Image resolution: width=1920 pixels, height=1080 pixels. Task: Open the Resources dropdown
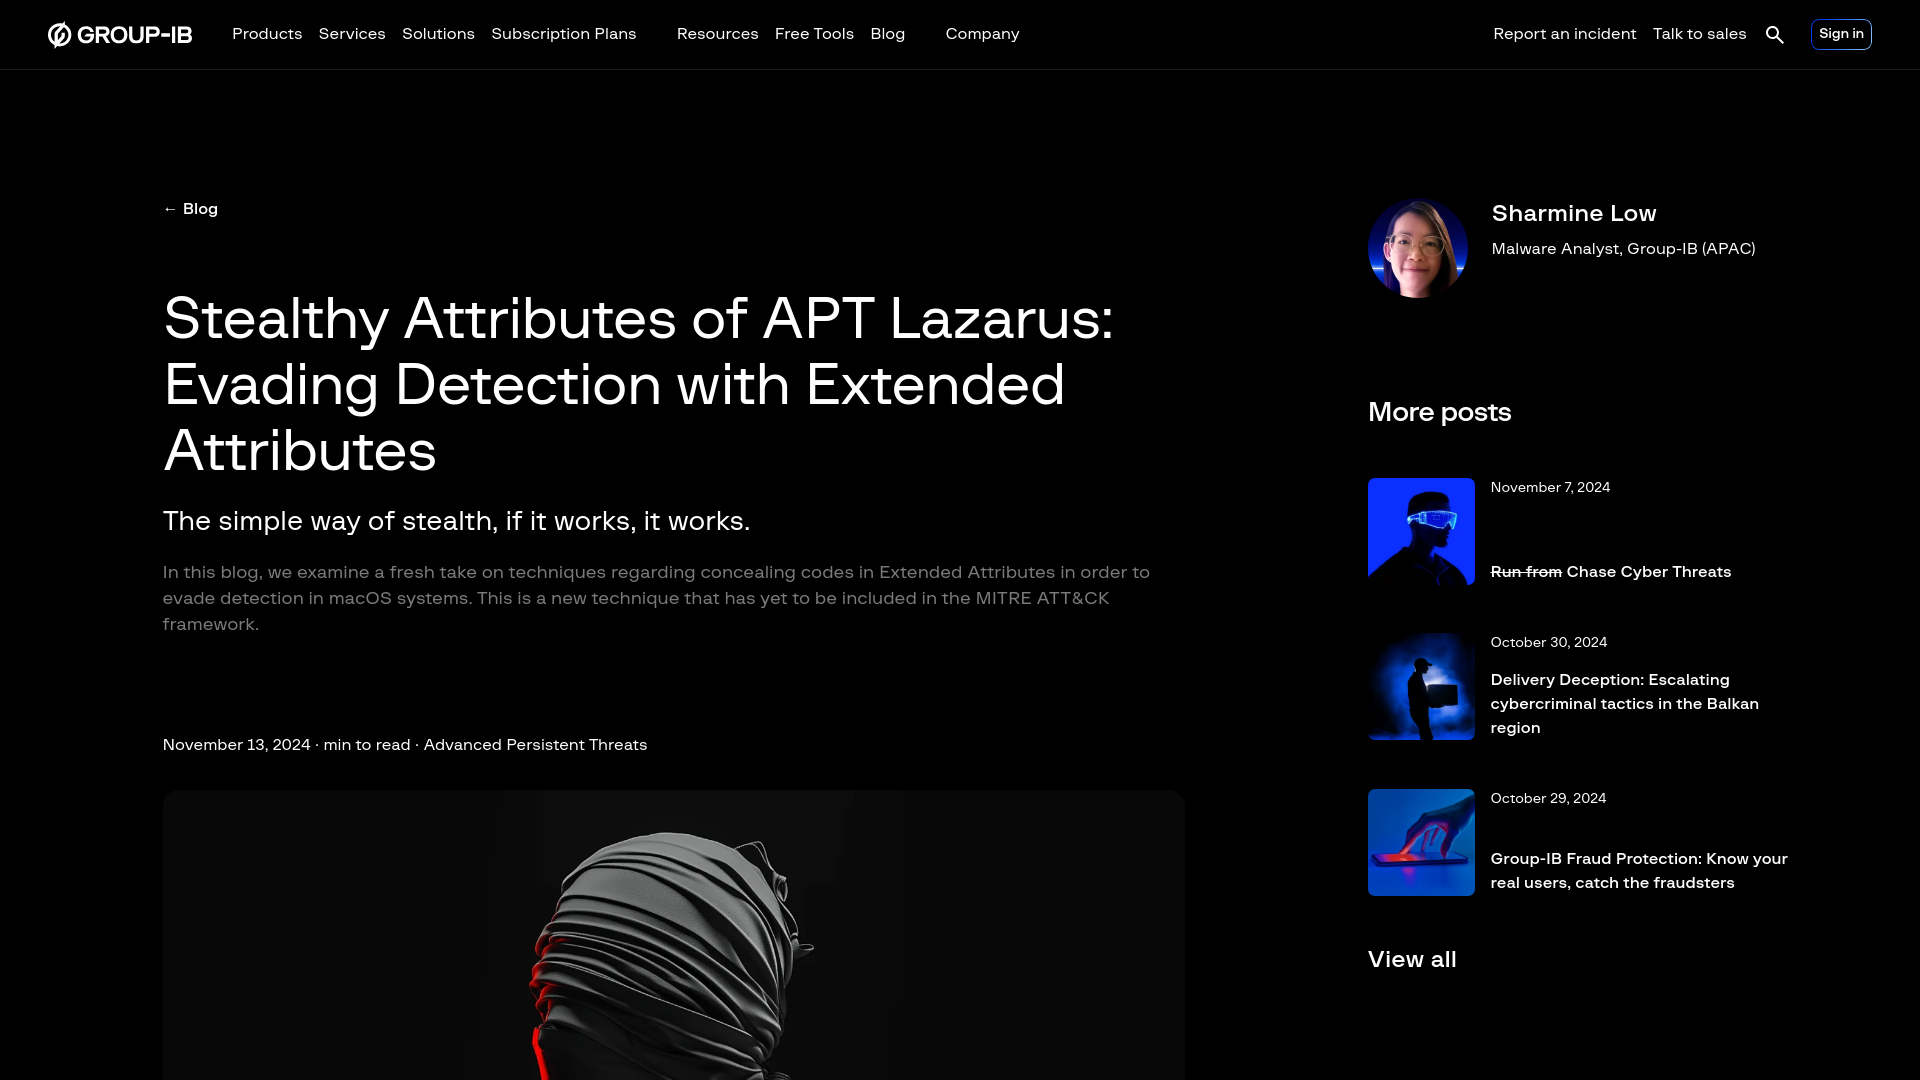coord(717,33)
